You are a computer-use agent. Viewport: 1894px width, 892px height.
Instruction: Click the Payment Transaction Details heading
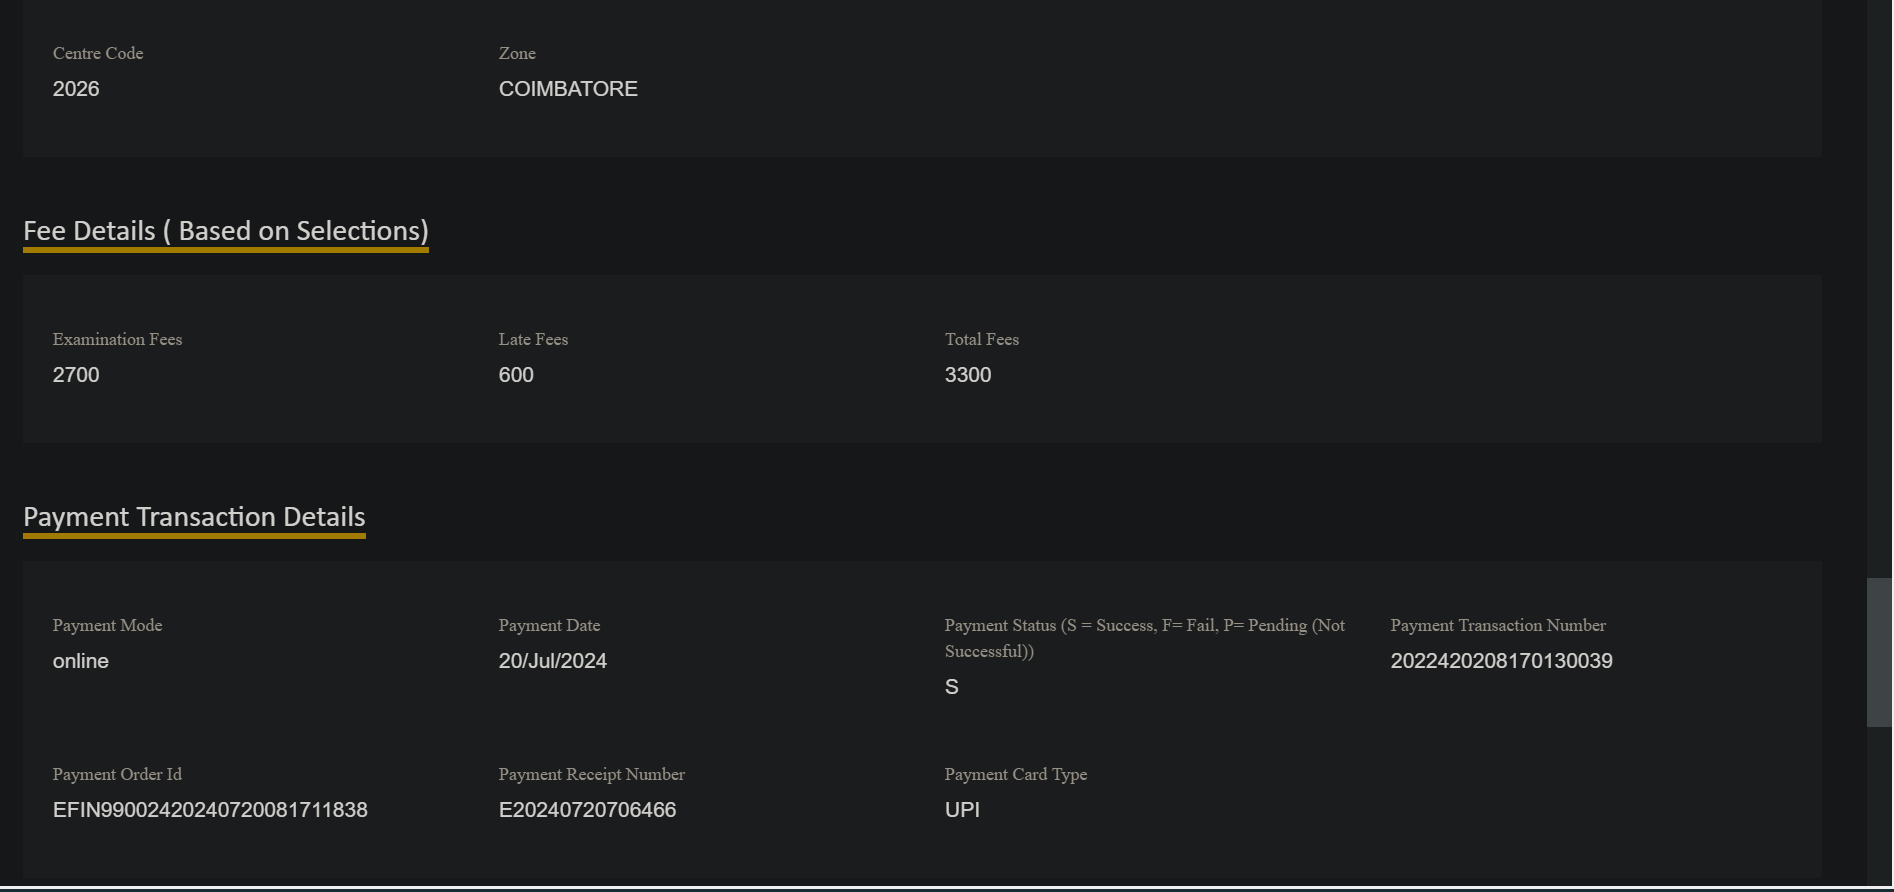point(194,517)
